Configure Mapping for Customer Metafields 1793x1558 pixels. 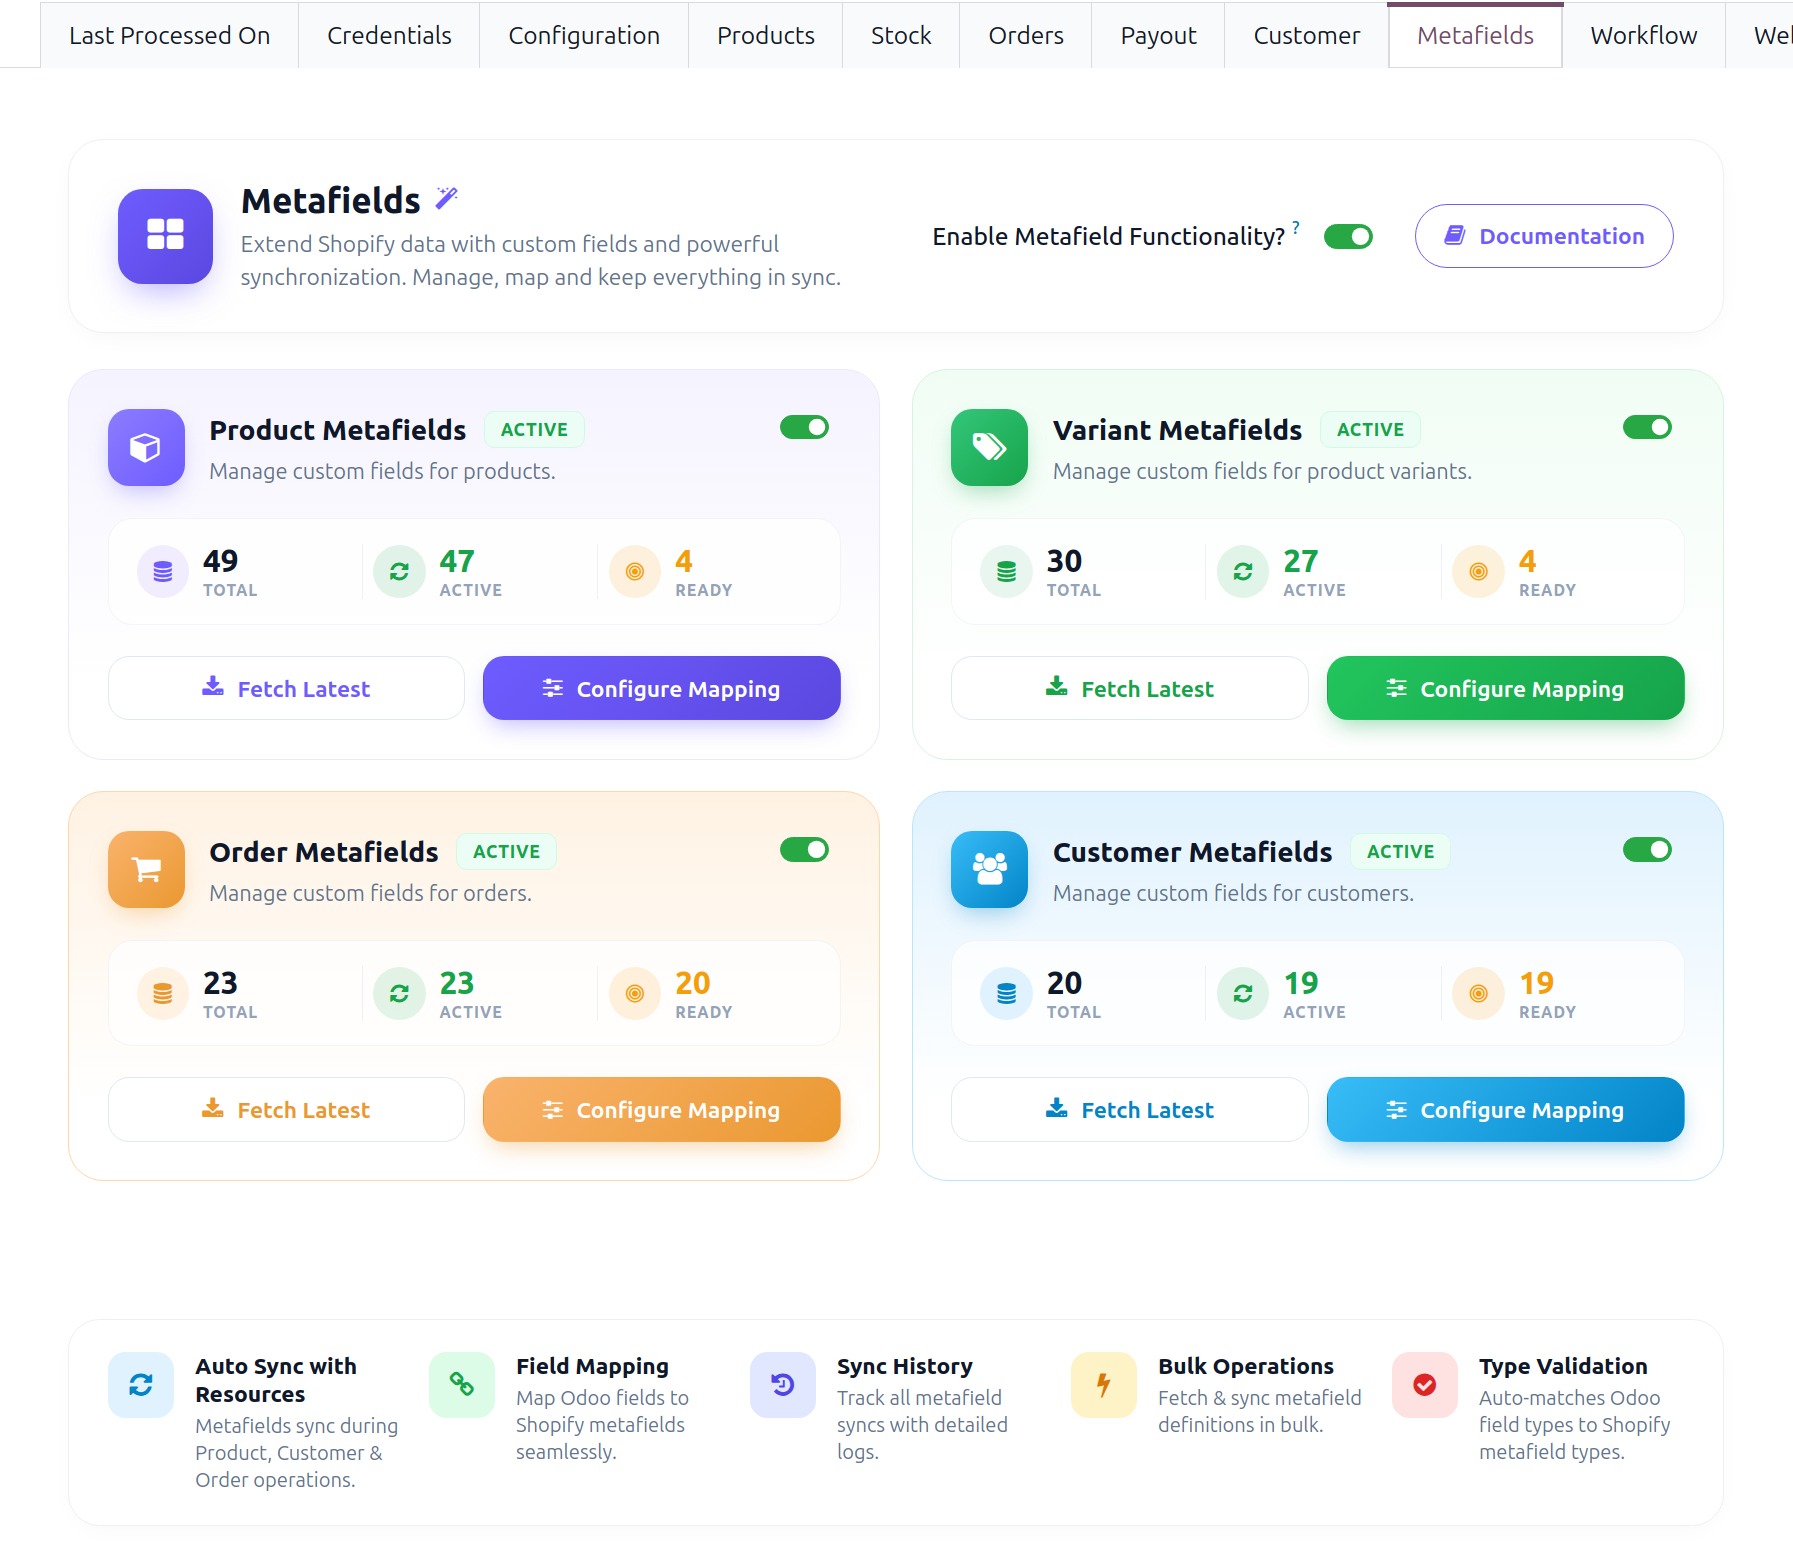1505,1109
